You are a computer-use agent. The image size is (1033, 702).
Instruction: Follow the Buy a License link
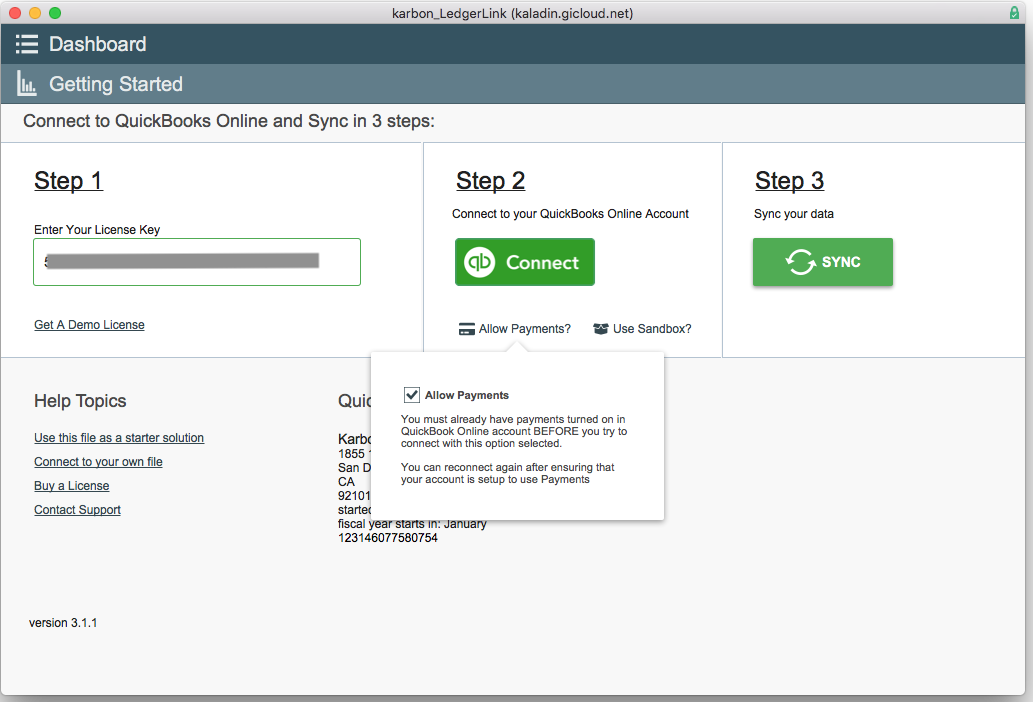(x=72, y=486)
